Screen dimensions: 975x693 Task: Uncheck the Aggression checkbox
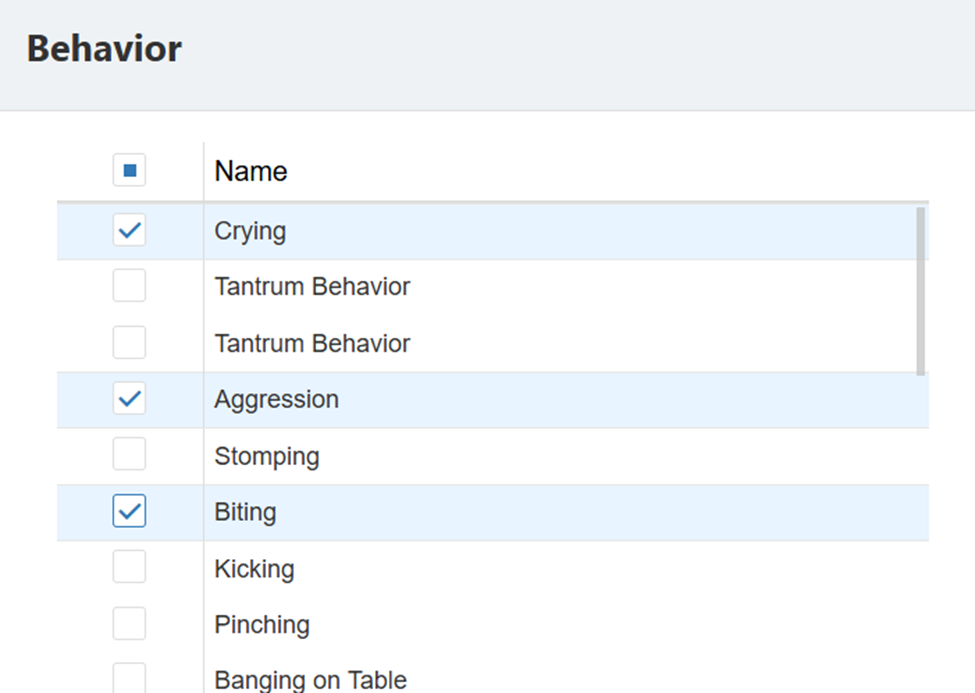coord(129,398)
